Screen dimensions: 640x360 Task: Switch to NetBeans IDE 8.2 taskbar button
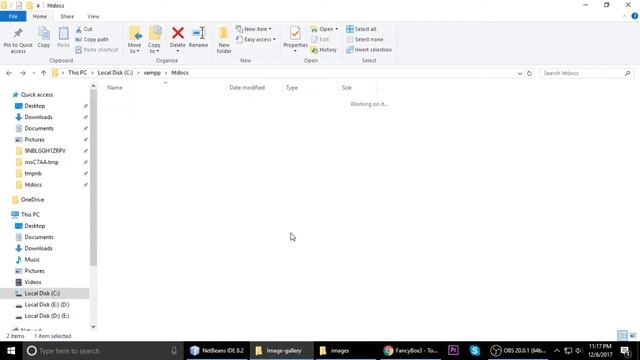pyautogui.click(x=218, y=351)
